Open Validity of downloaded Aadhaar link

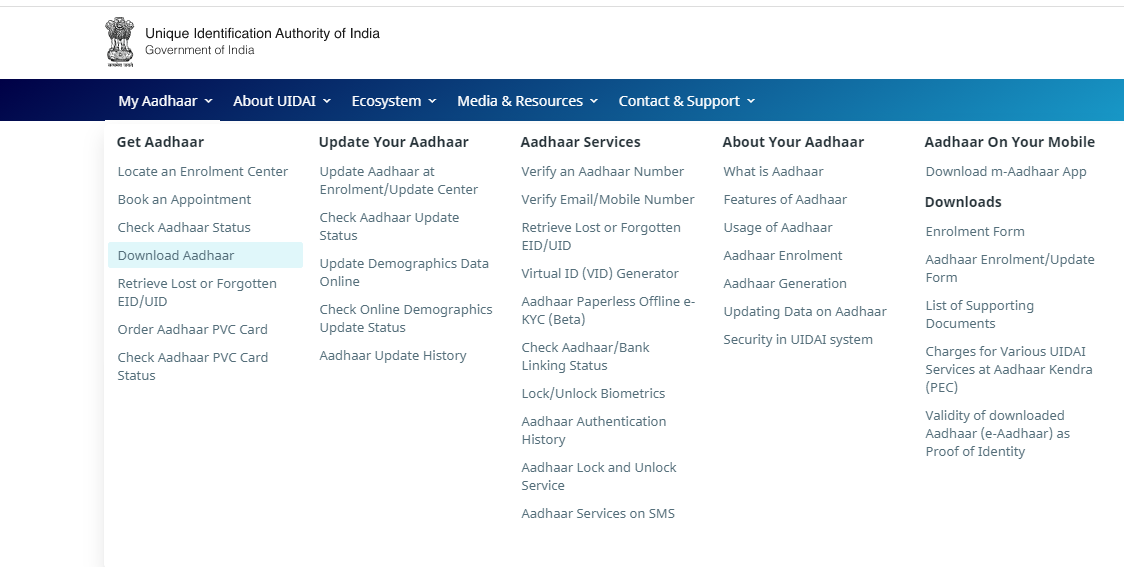pos(997,433)
